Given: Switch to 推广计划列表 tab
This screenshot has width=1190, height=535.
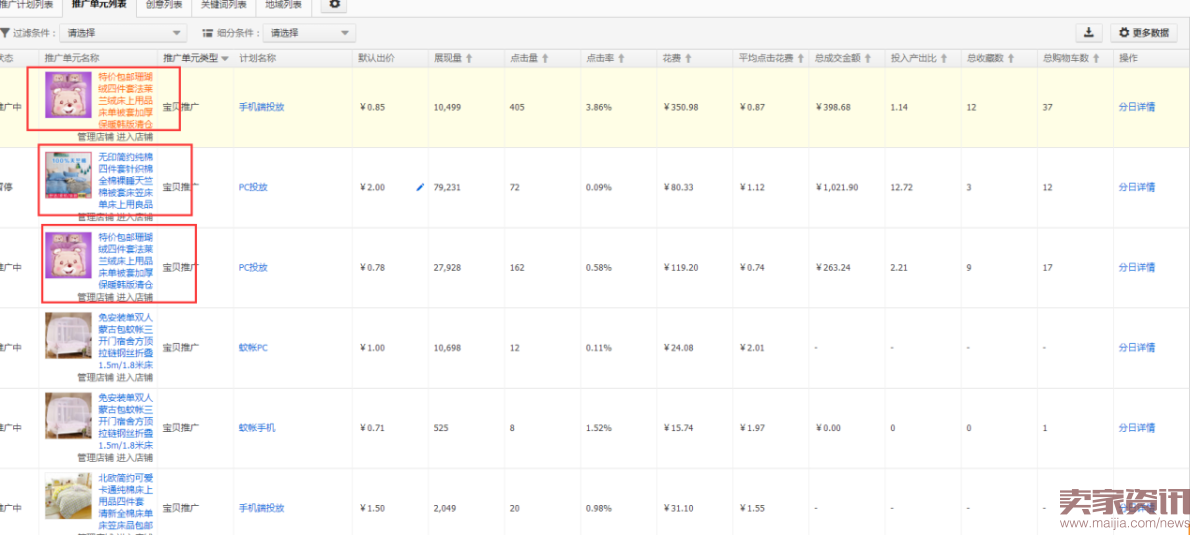Looking at the screenshot, I should click(x=27, y=5).
